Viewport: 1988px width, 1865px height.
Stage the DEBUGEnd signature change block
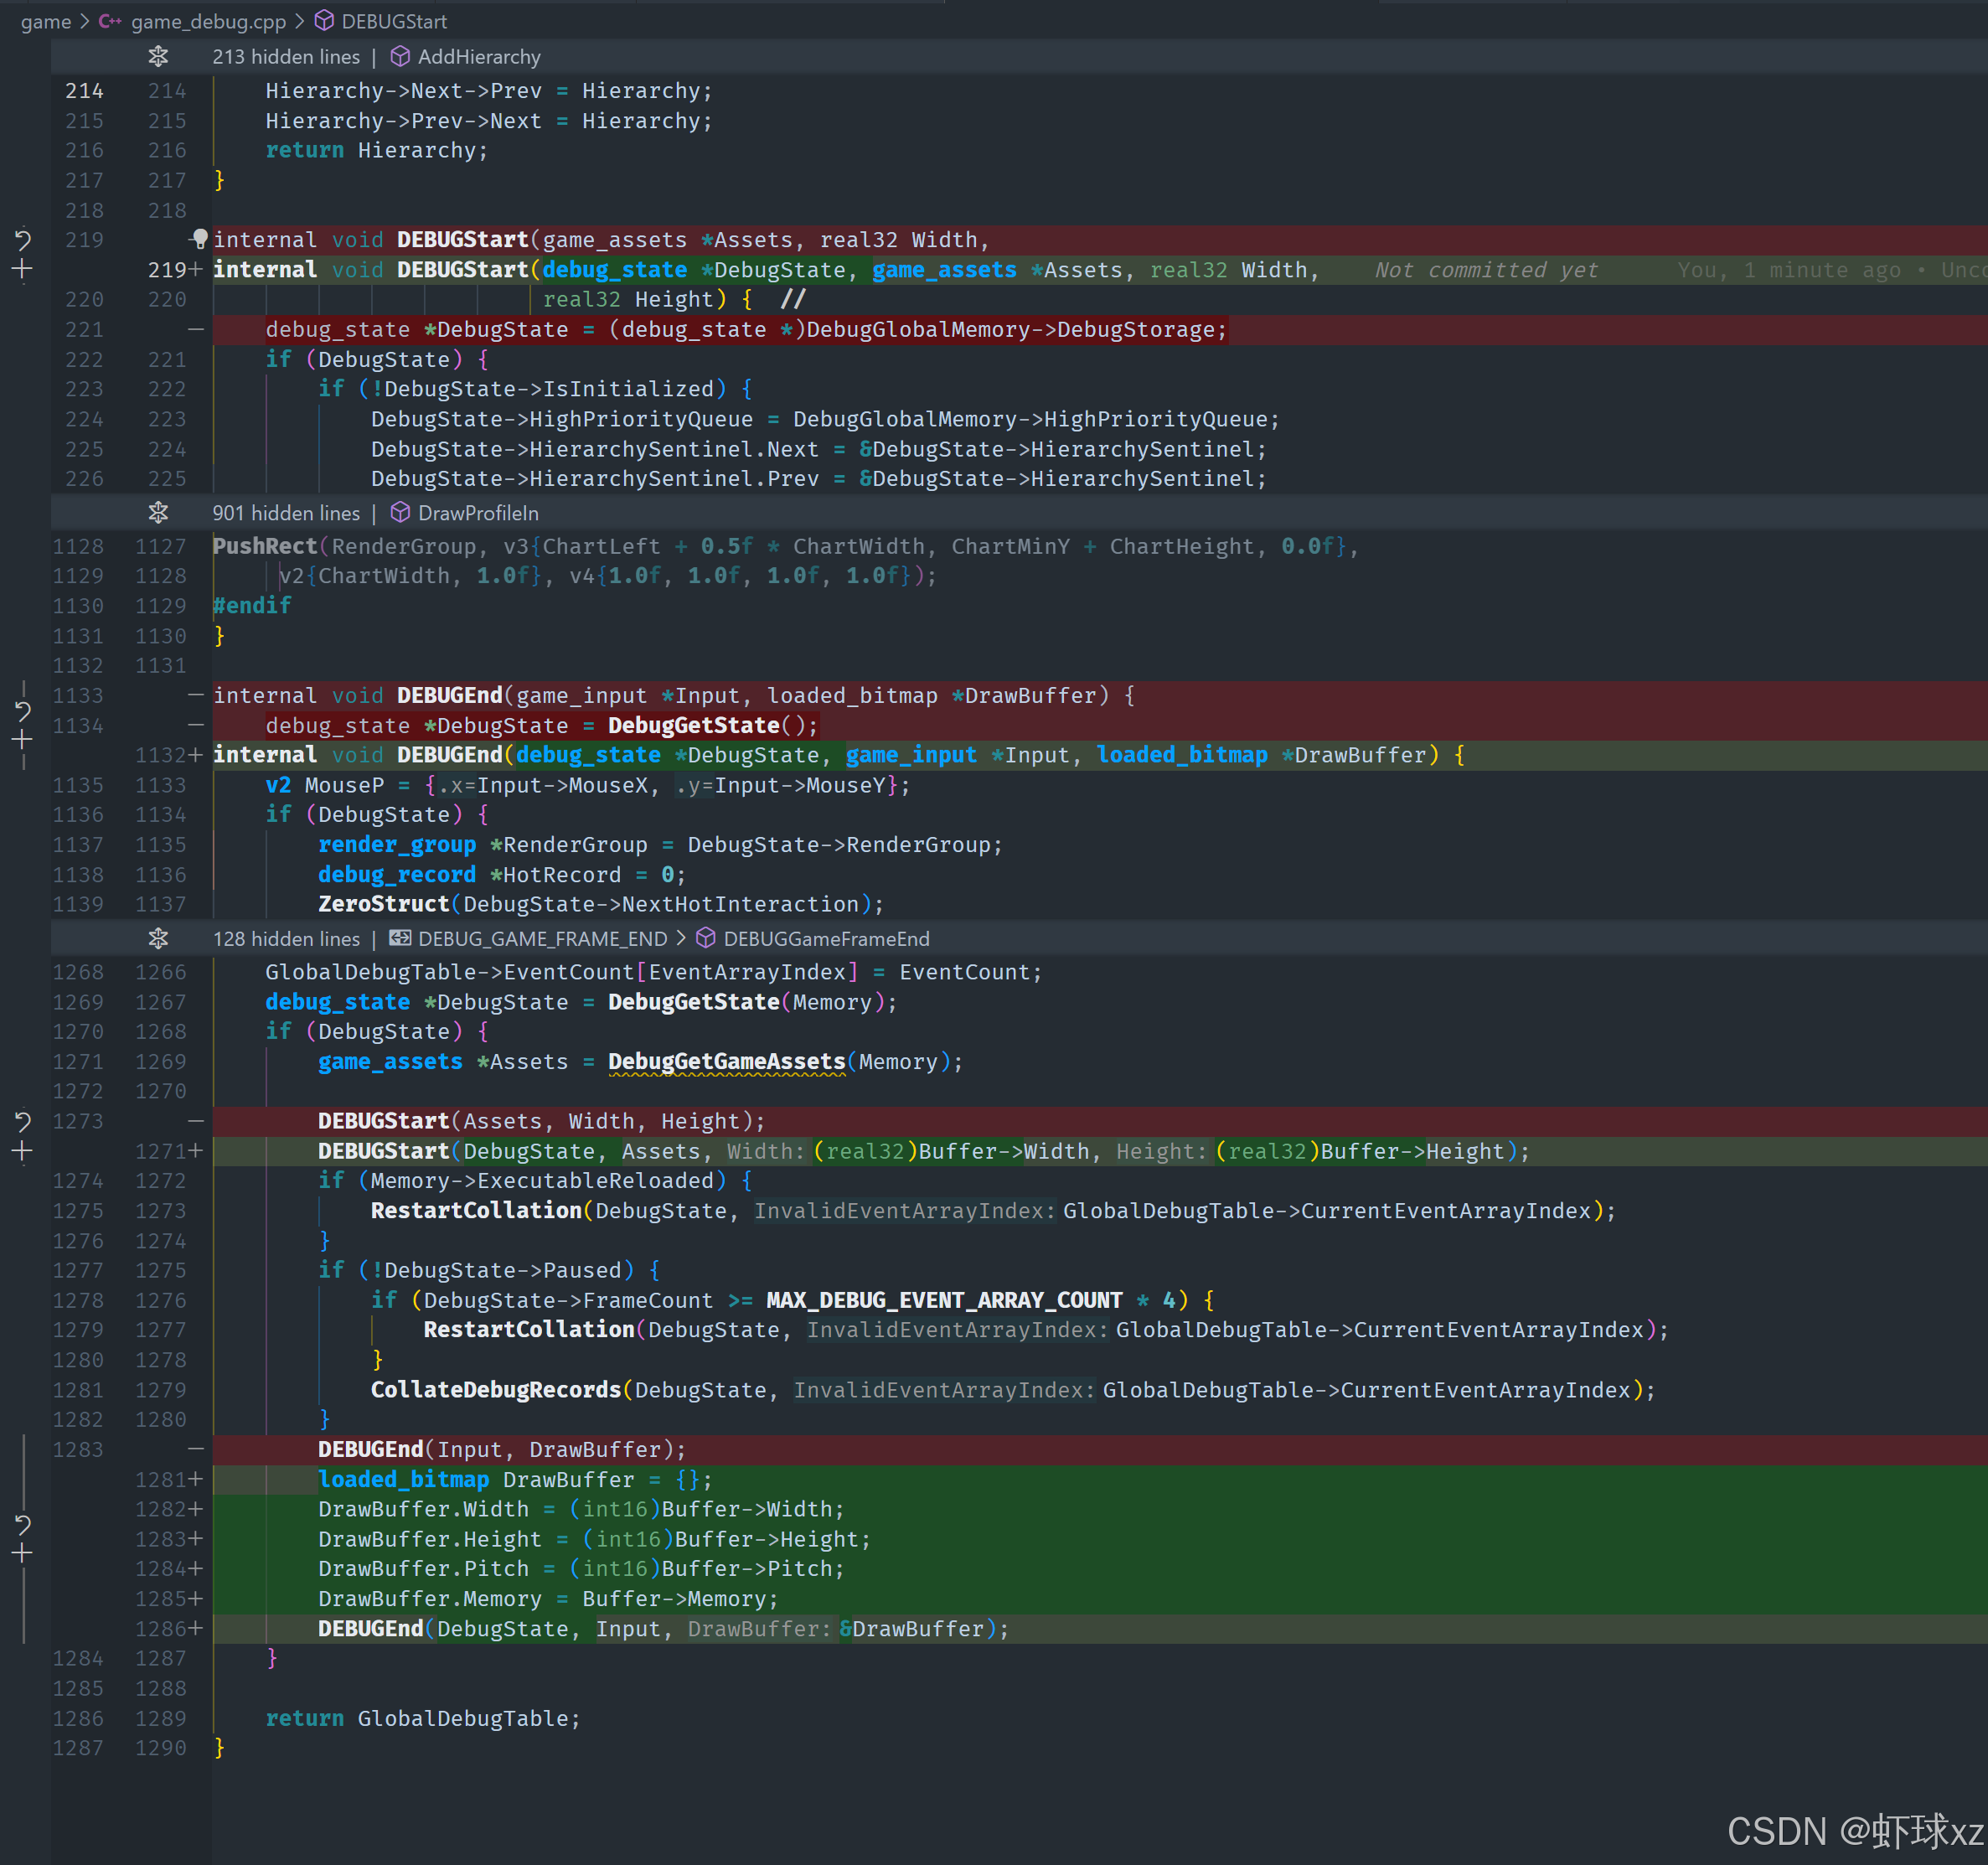coord(23,740)
